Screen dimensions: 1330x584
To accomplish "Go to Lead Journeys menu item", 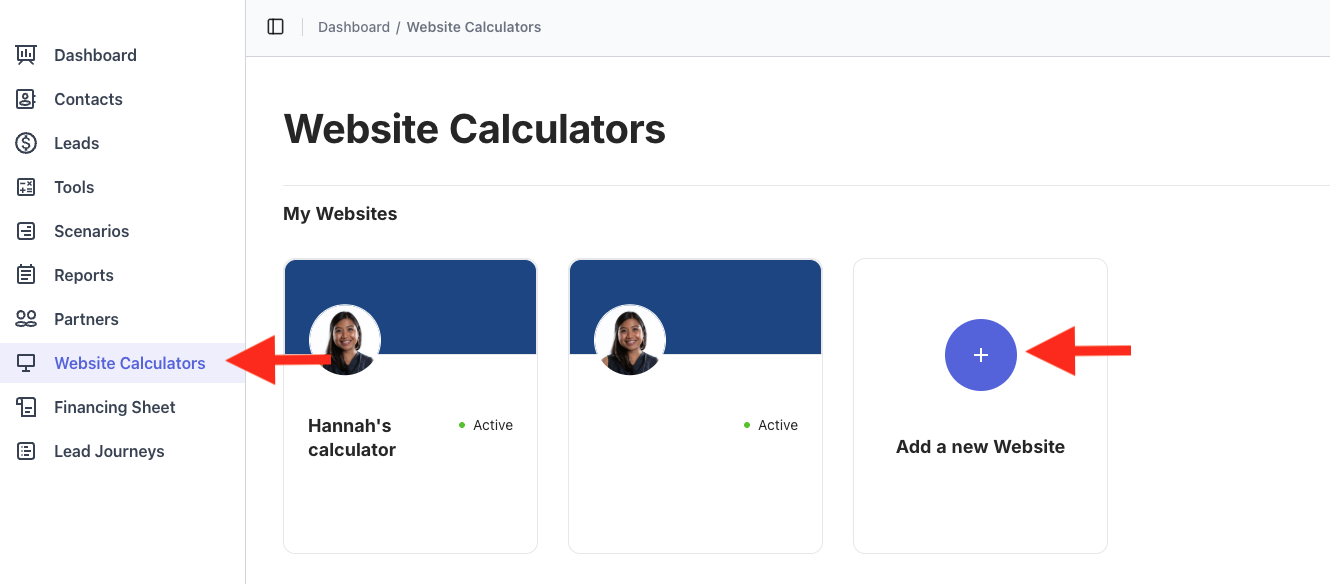I will click(x=109, y=451).
